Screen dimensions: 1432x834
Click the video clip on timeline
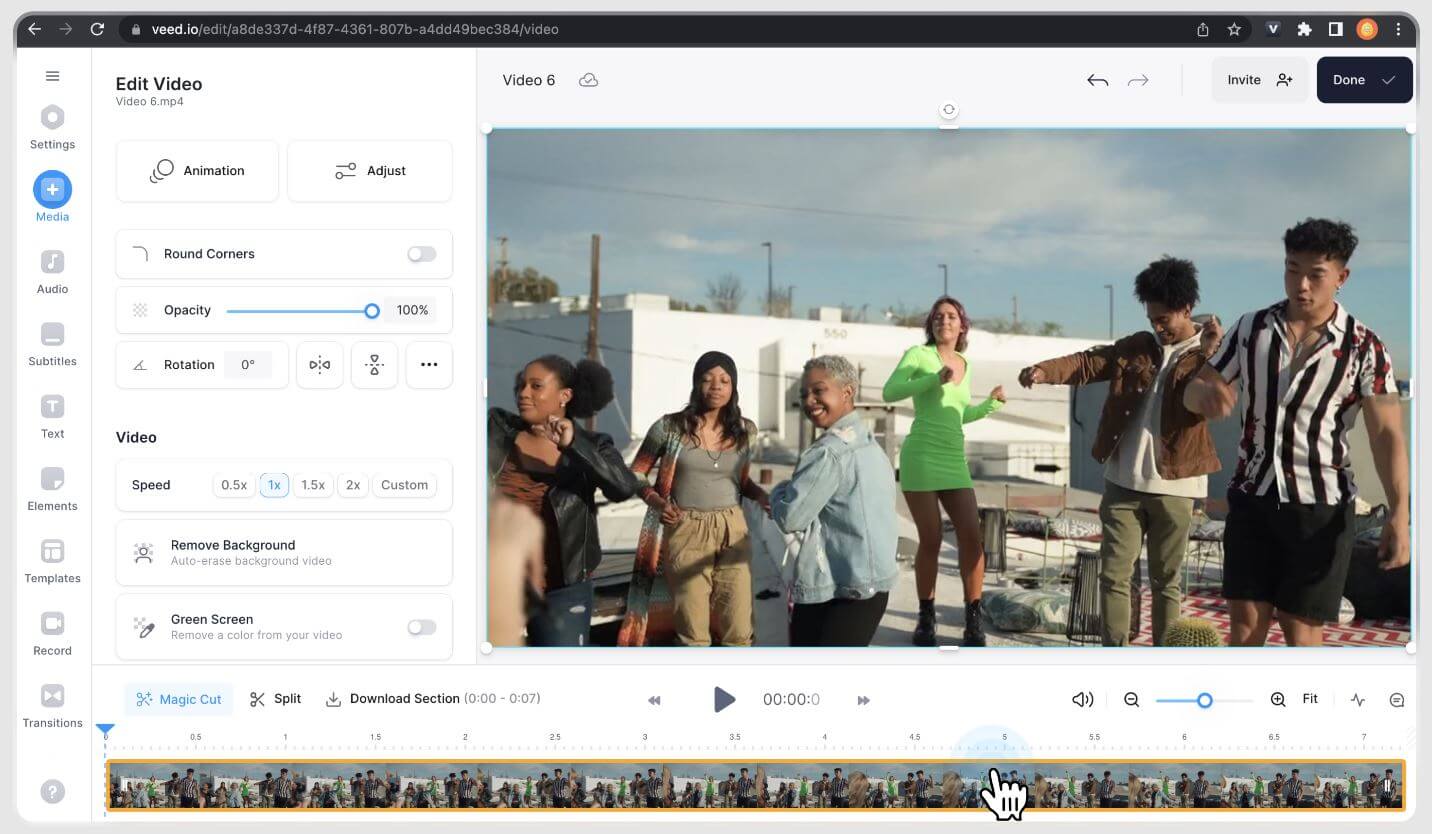[x=755, y=786]
